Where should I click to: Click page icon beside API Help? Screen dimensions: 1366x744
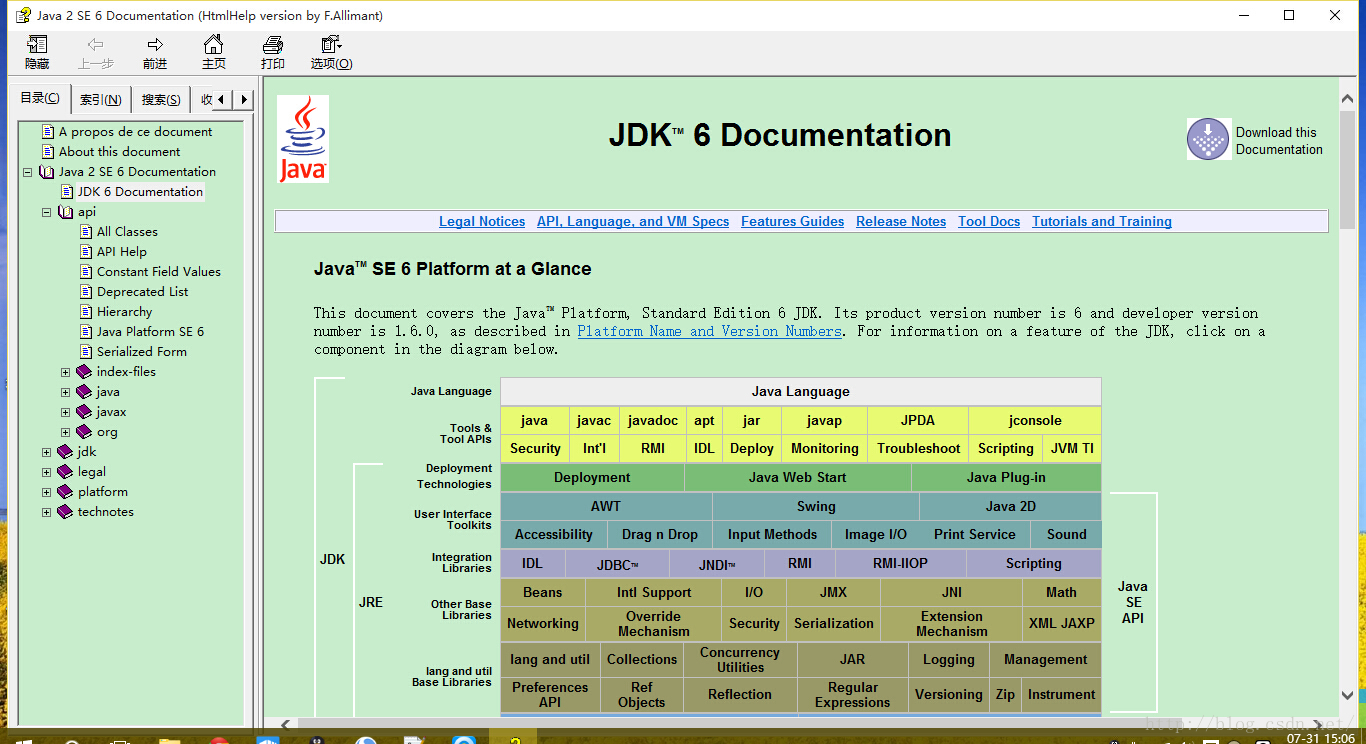pyautogui.click(x=87, y=252)
